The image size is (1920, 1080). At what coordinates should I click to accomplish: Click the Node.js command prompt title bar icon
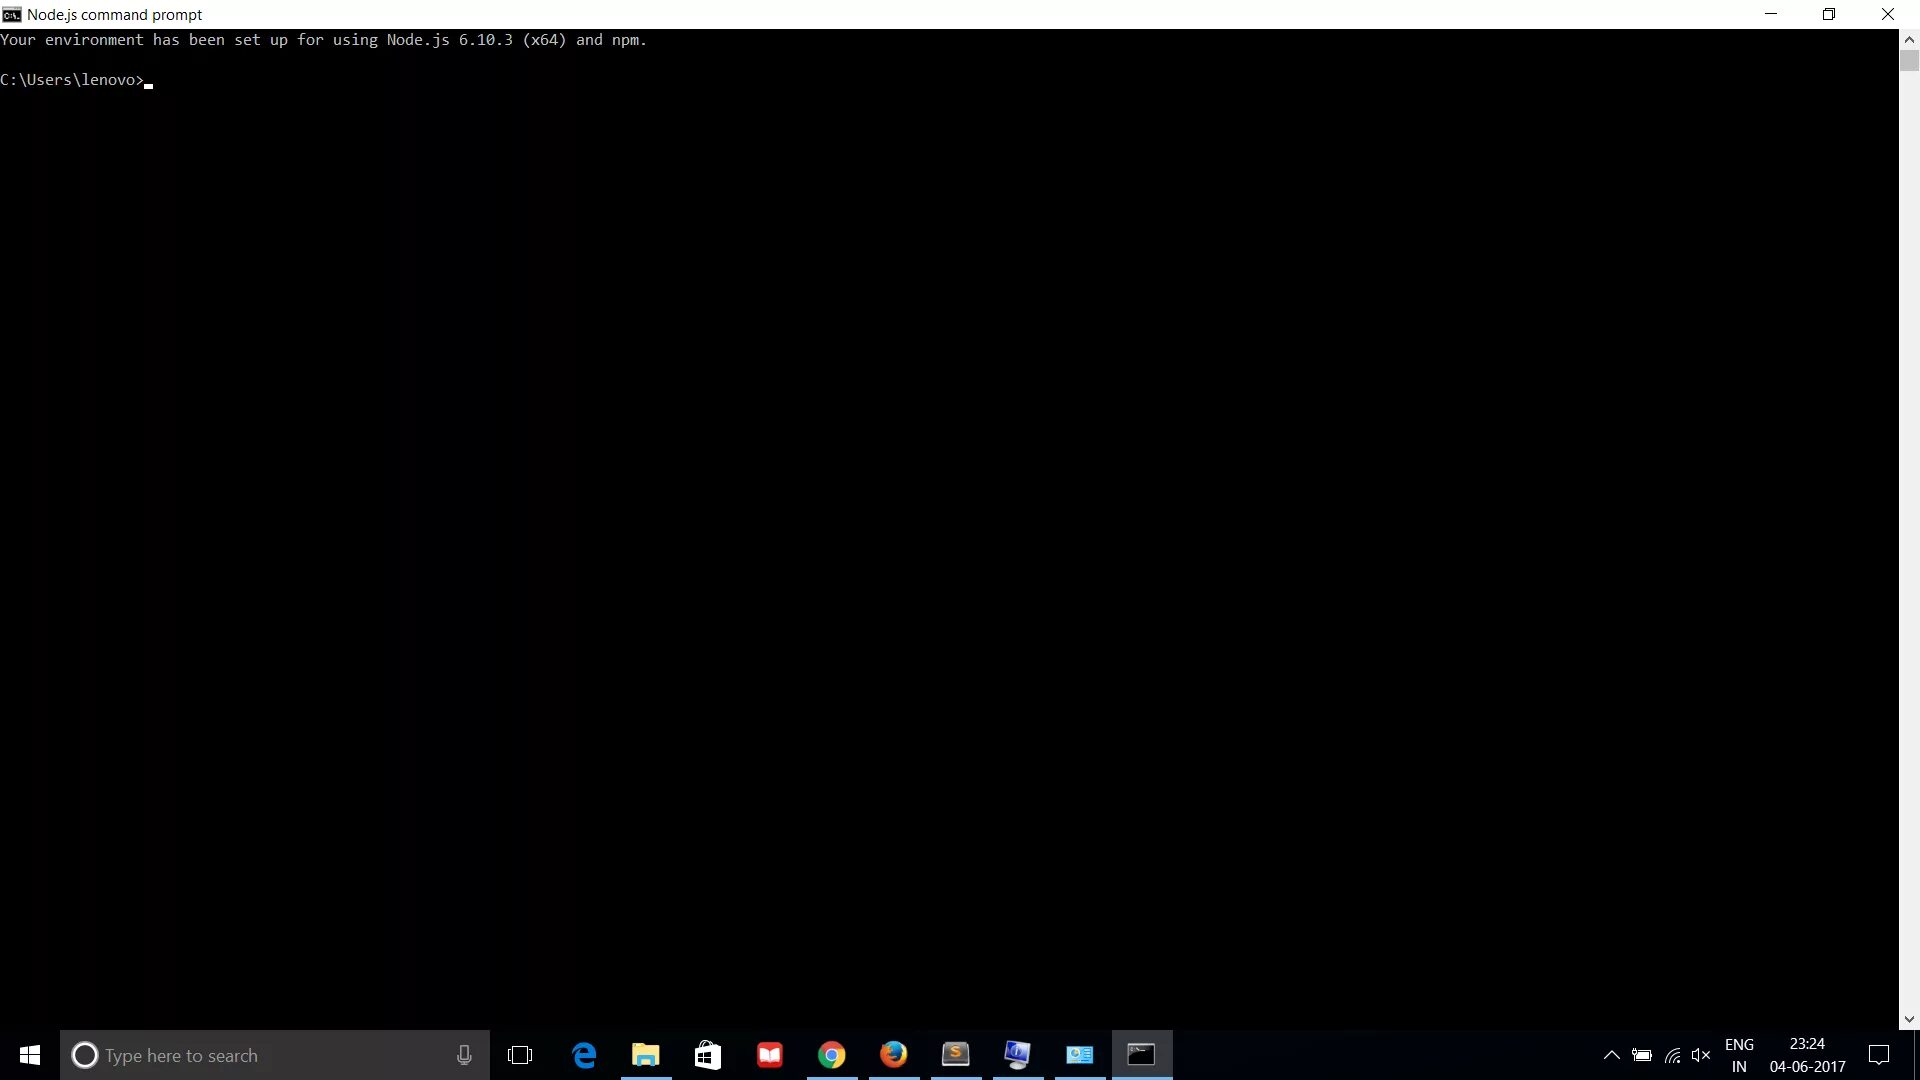12,14
